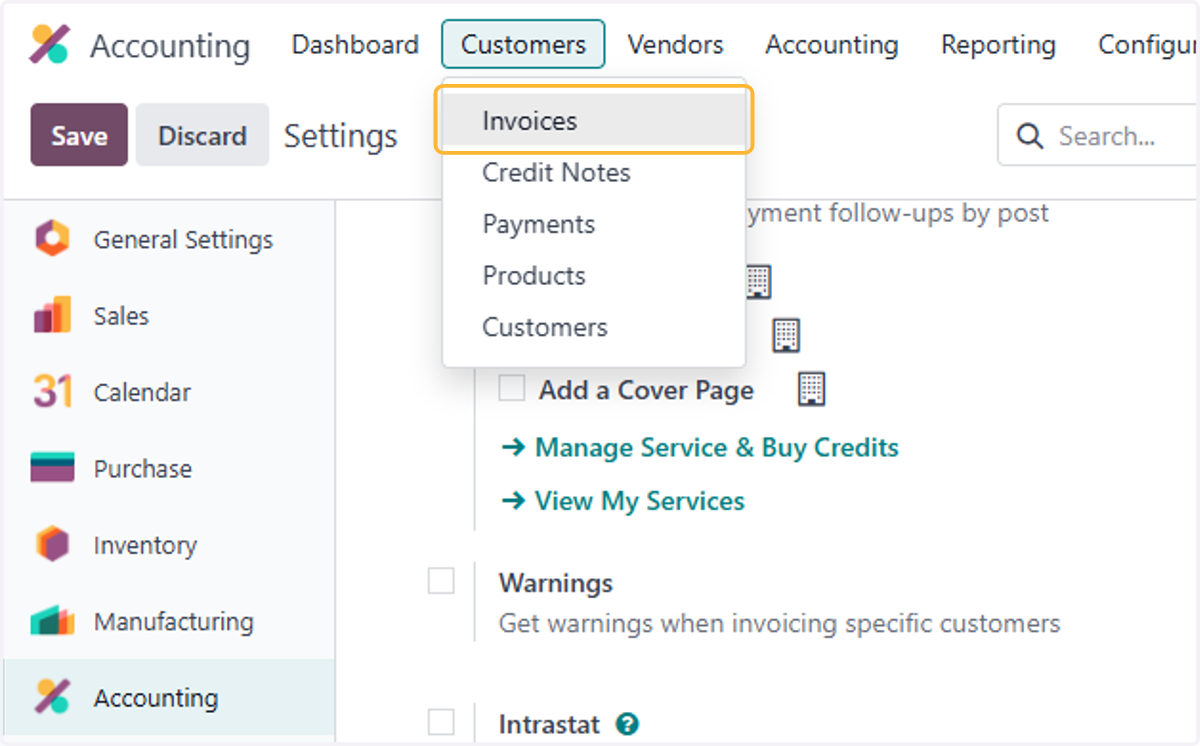Select the Sales app icon
The height and width of the screenshot is (746, 1200).
52,316
